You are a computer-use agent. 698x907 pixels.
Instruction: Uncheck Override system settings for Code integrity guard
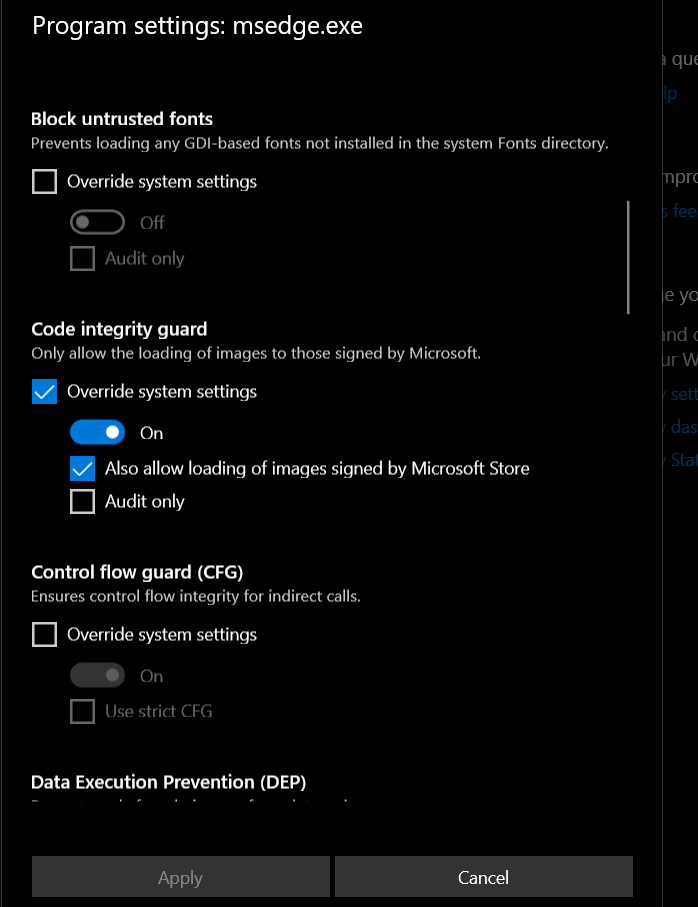[45, 392]
